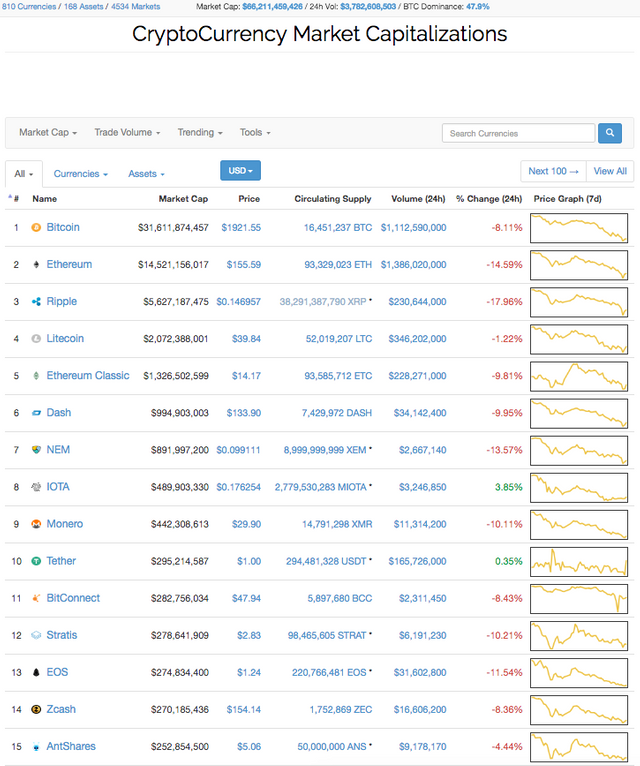Click Litecoin price $39.84

click(246, 339)
